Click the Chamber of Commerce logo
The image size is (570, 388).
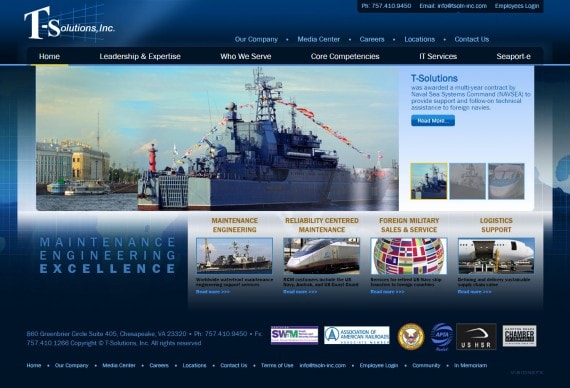point(519,336)
